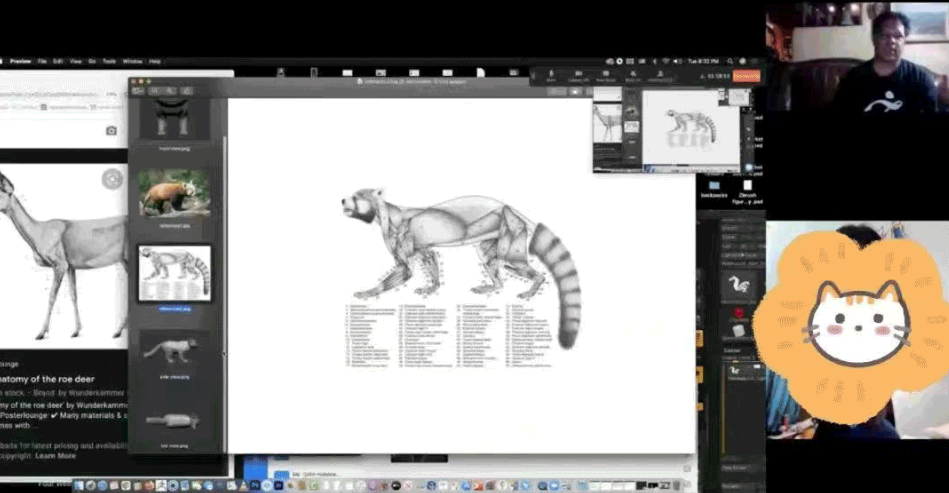Screen dimensions: 949x493
Task: Click the volume icon in the menu bar
Action: pyautogui.click(x=677, y=62)
